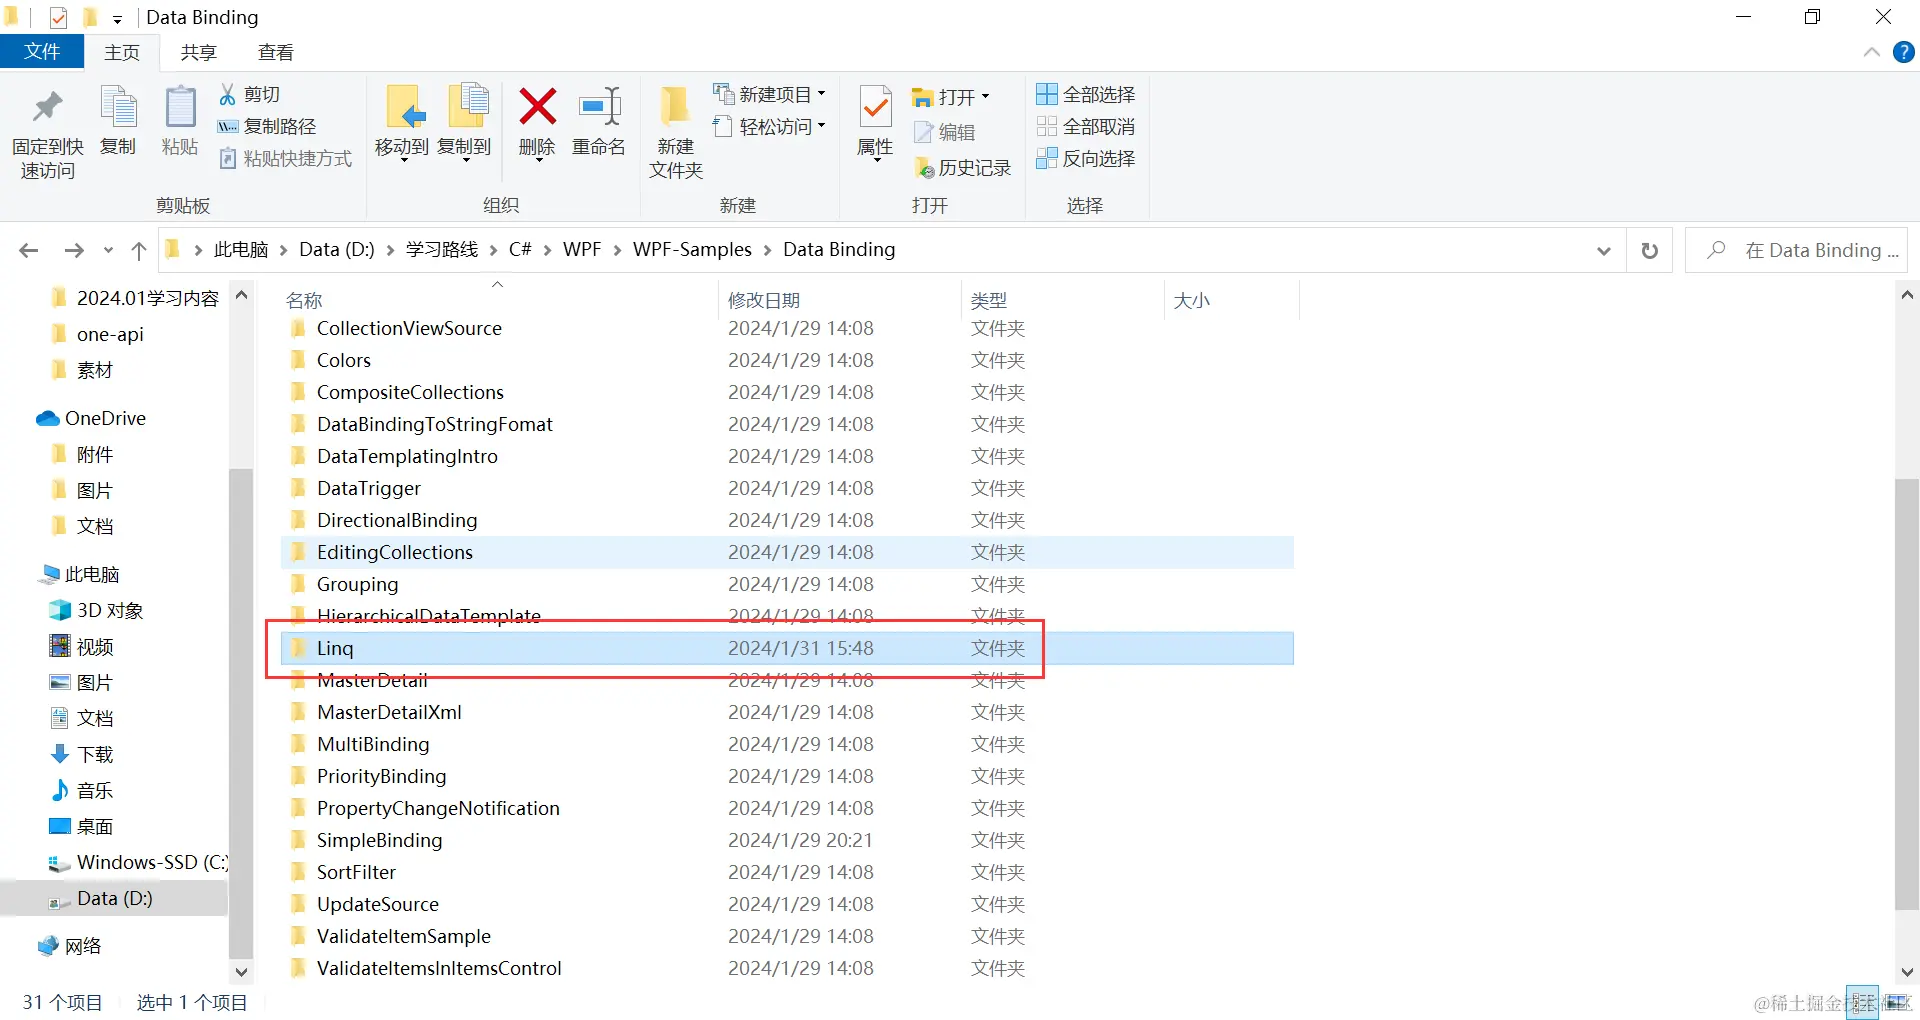Click the Select All icon
The image size is (1920, 1020).
(x=1047, y=94)
